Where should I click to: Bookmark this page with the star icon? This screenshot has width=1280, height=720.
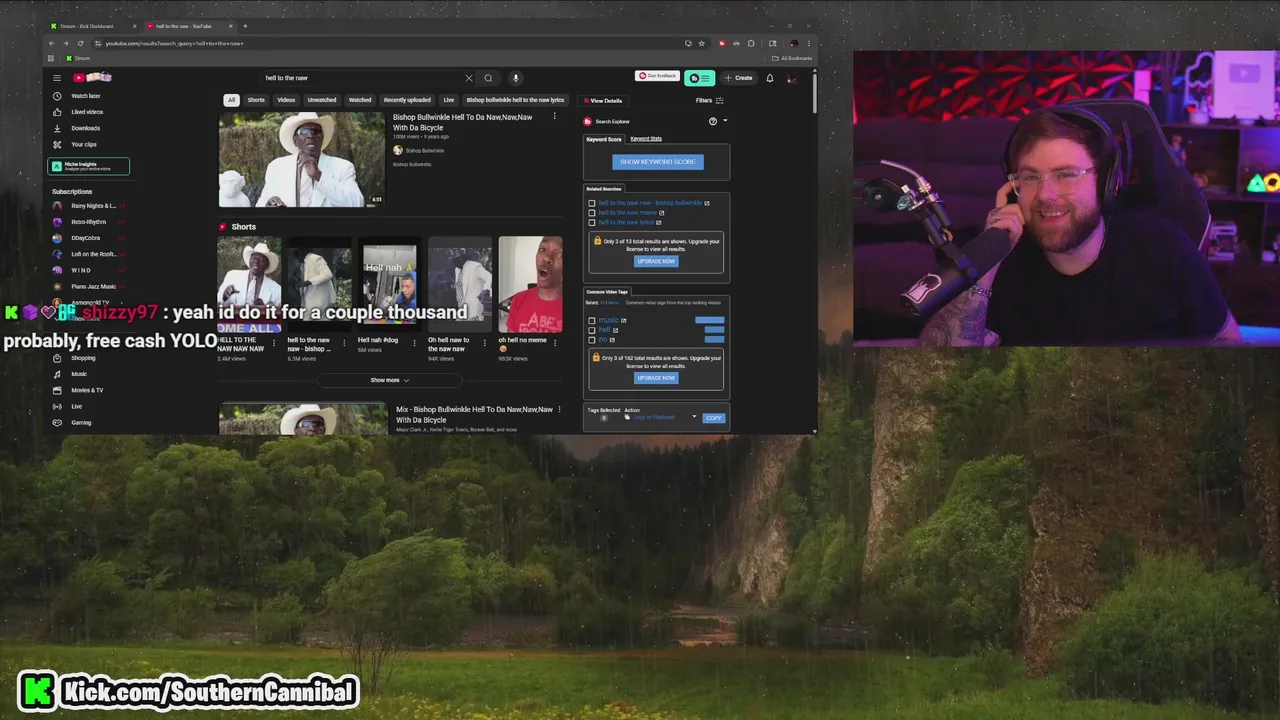click(x=702, y=43)
